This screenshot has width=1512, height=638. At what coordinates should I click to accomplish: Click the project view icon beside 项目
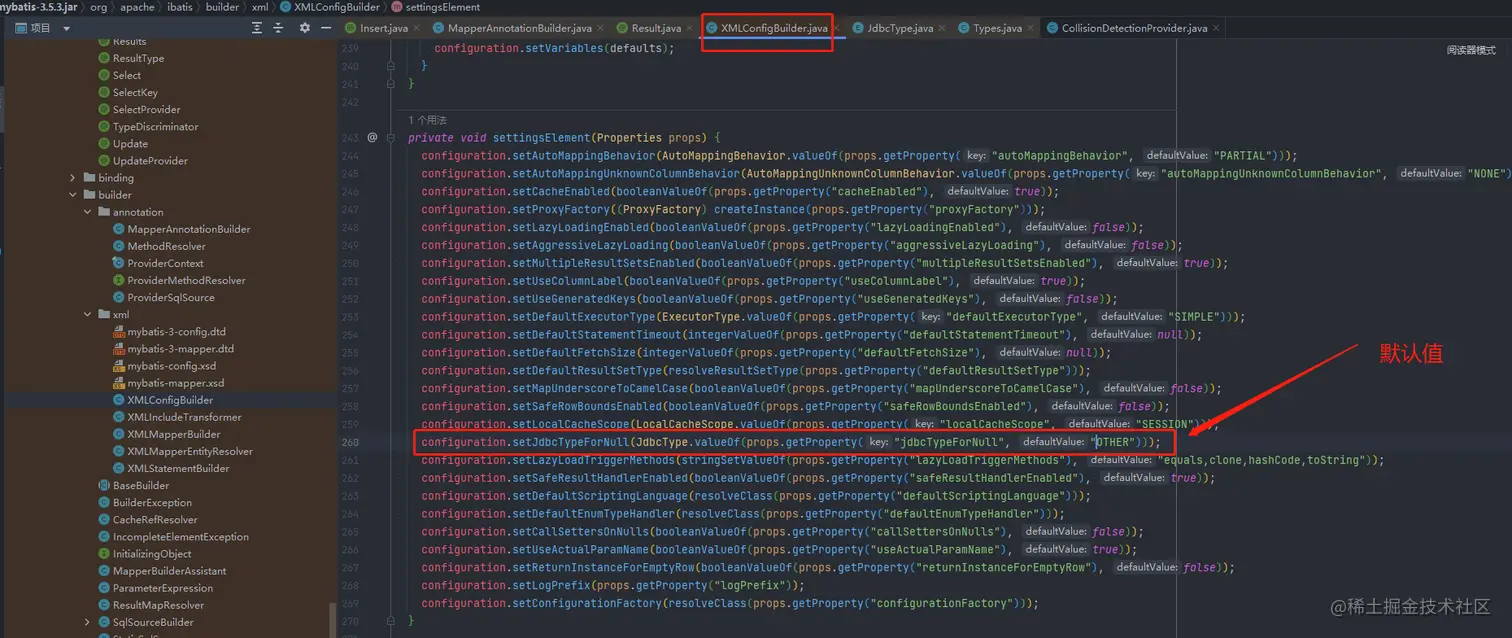pos(22,28)
